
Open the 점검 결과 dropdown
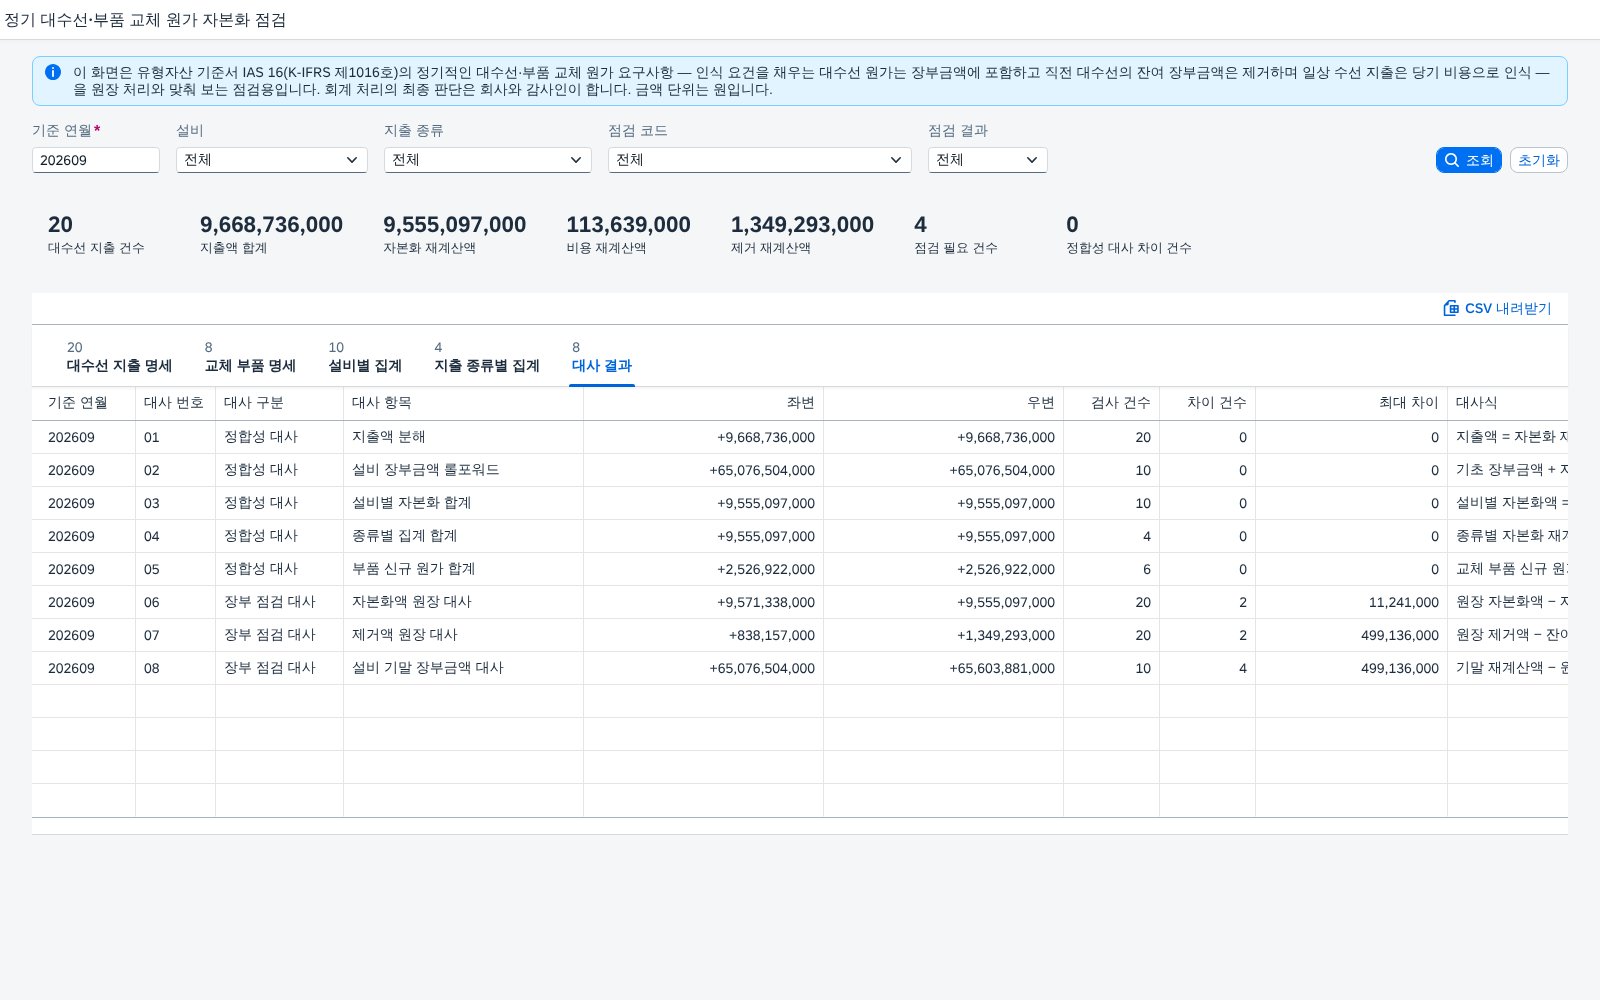pos(988,160)
